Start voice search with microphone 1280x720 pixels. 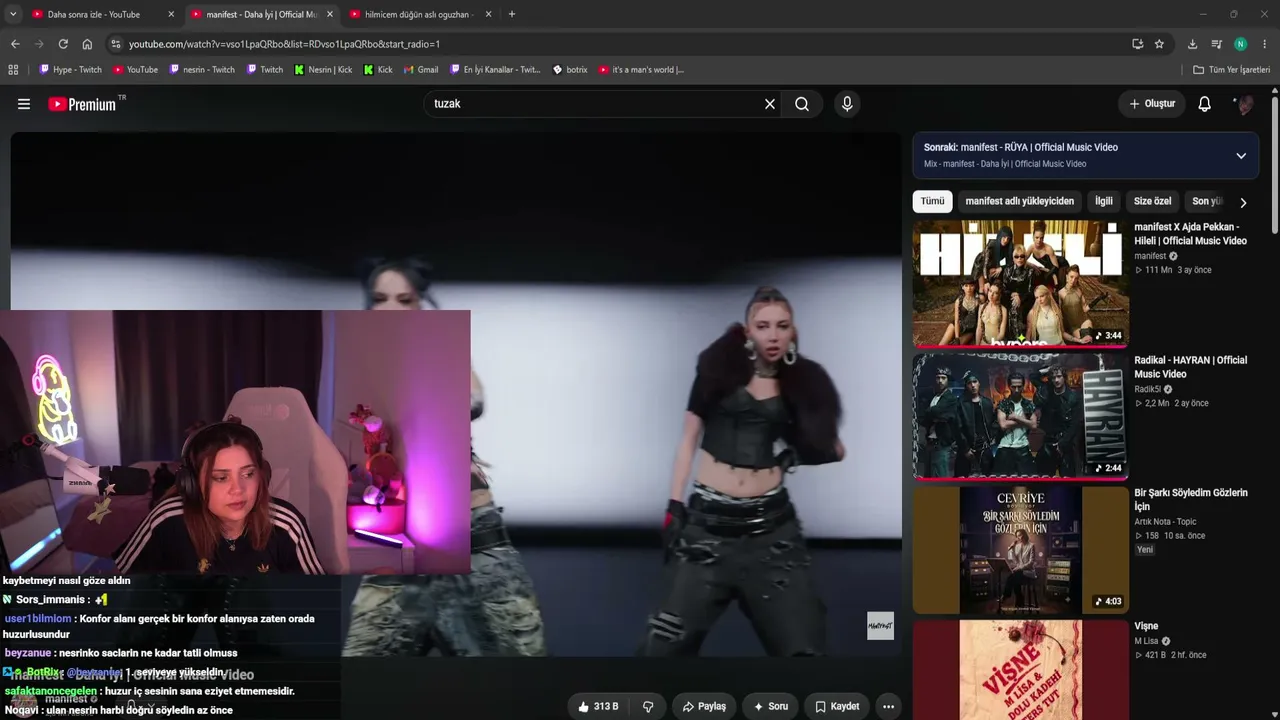tap(847, 104)
